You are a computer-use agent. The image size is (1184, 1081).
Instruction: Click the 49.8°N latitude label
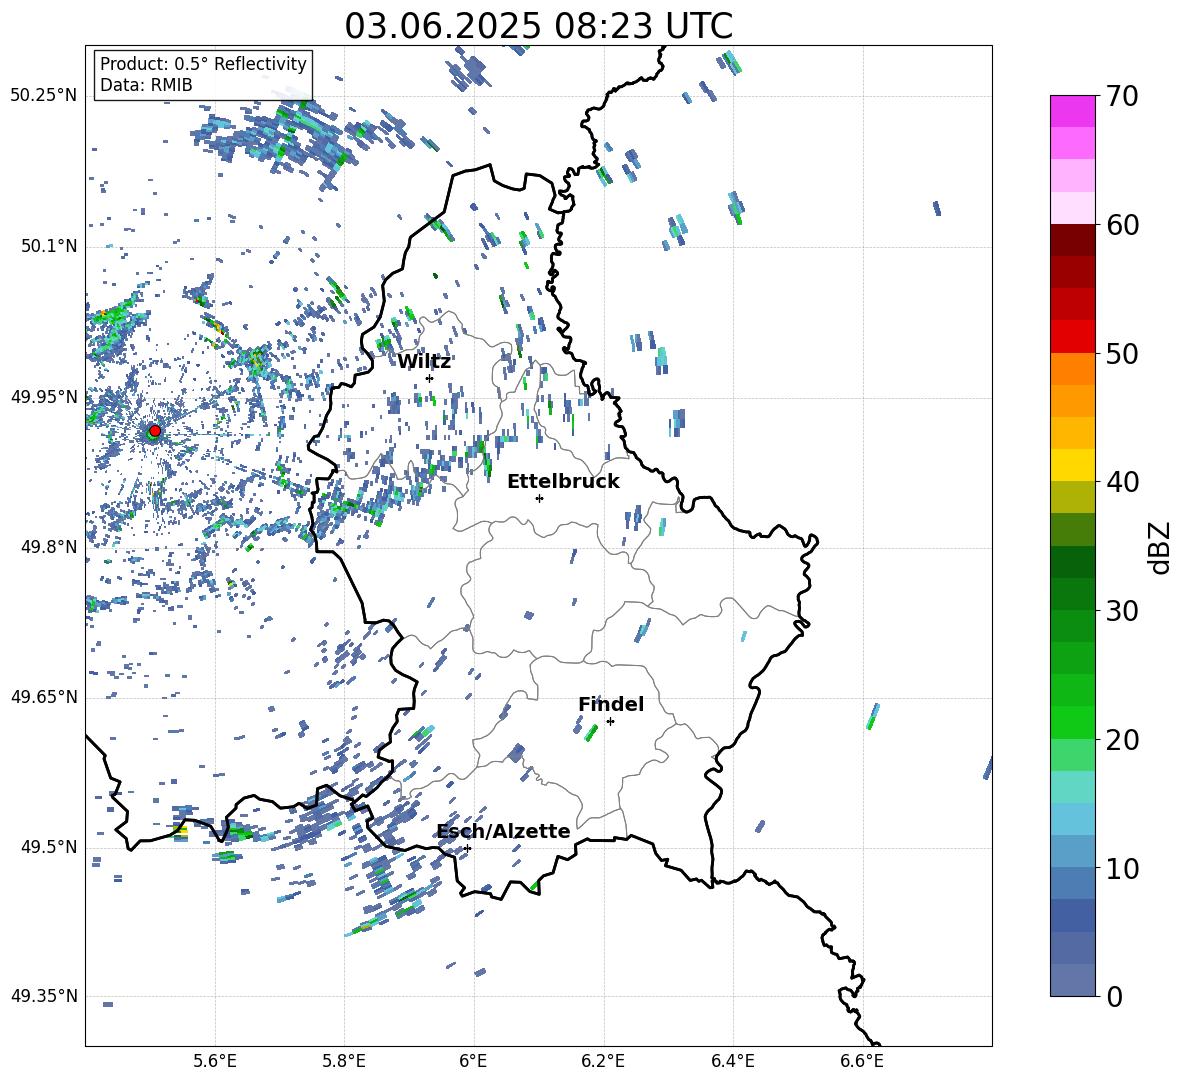pyautogui.click(x=48, y=547)
